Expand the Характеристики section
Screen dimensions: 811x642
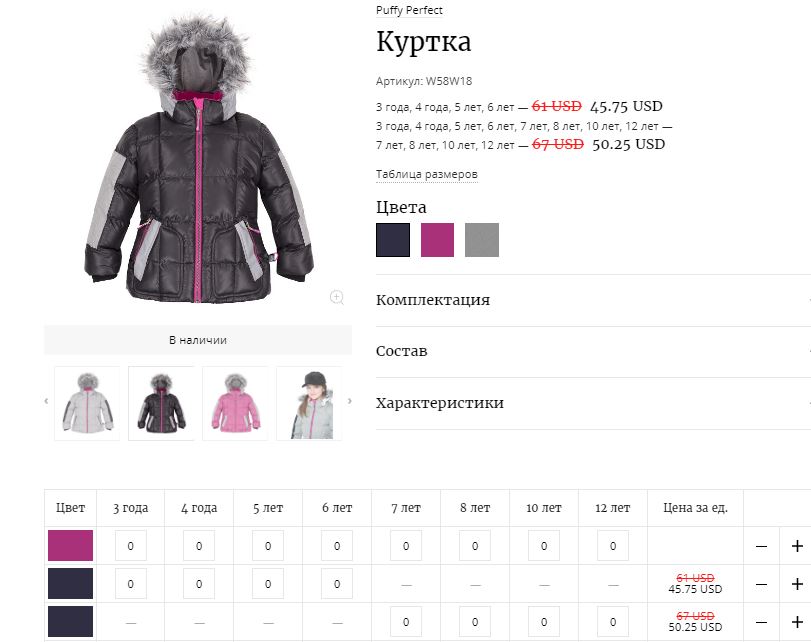pyautogui.click(x=593, y=403)
